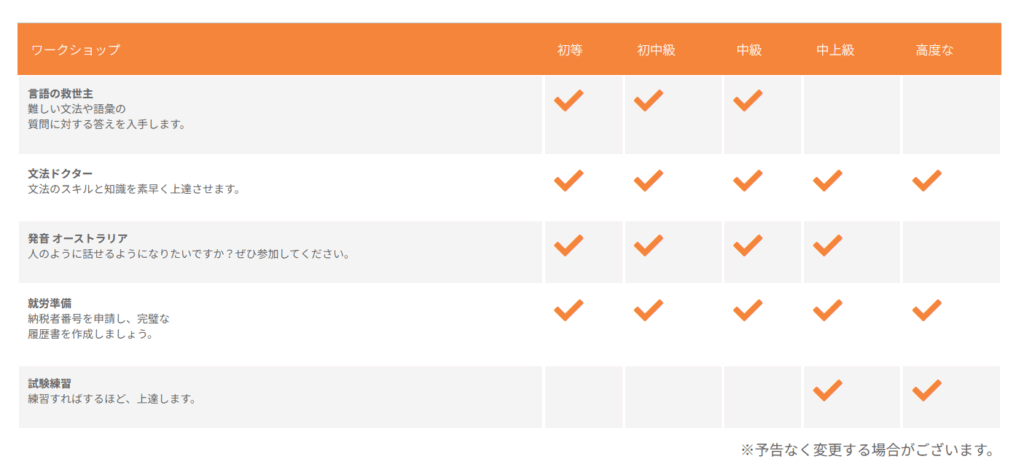1024x472 pixels.
Task: Click the 初等 level column header
Action: tap(570, 50)
